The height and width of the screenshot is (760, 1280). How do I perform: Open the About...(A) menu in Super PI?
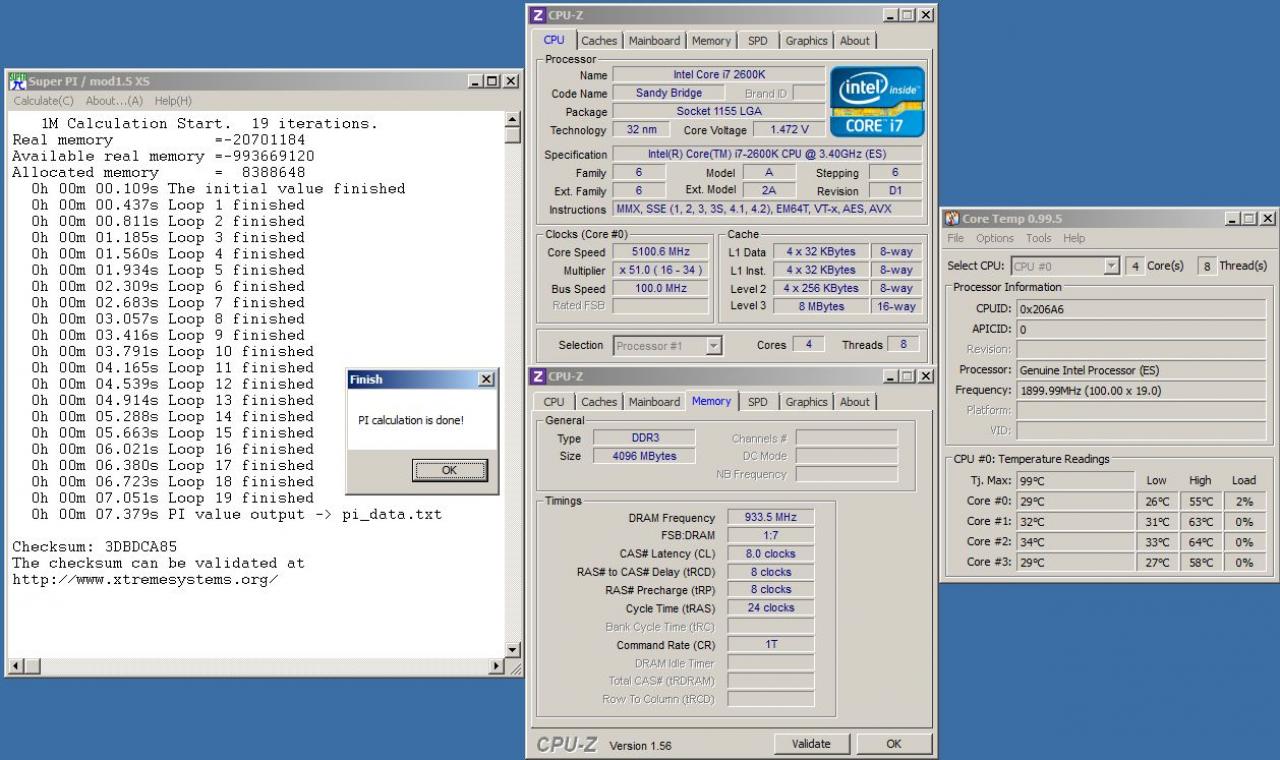(x=114, y=101)
